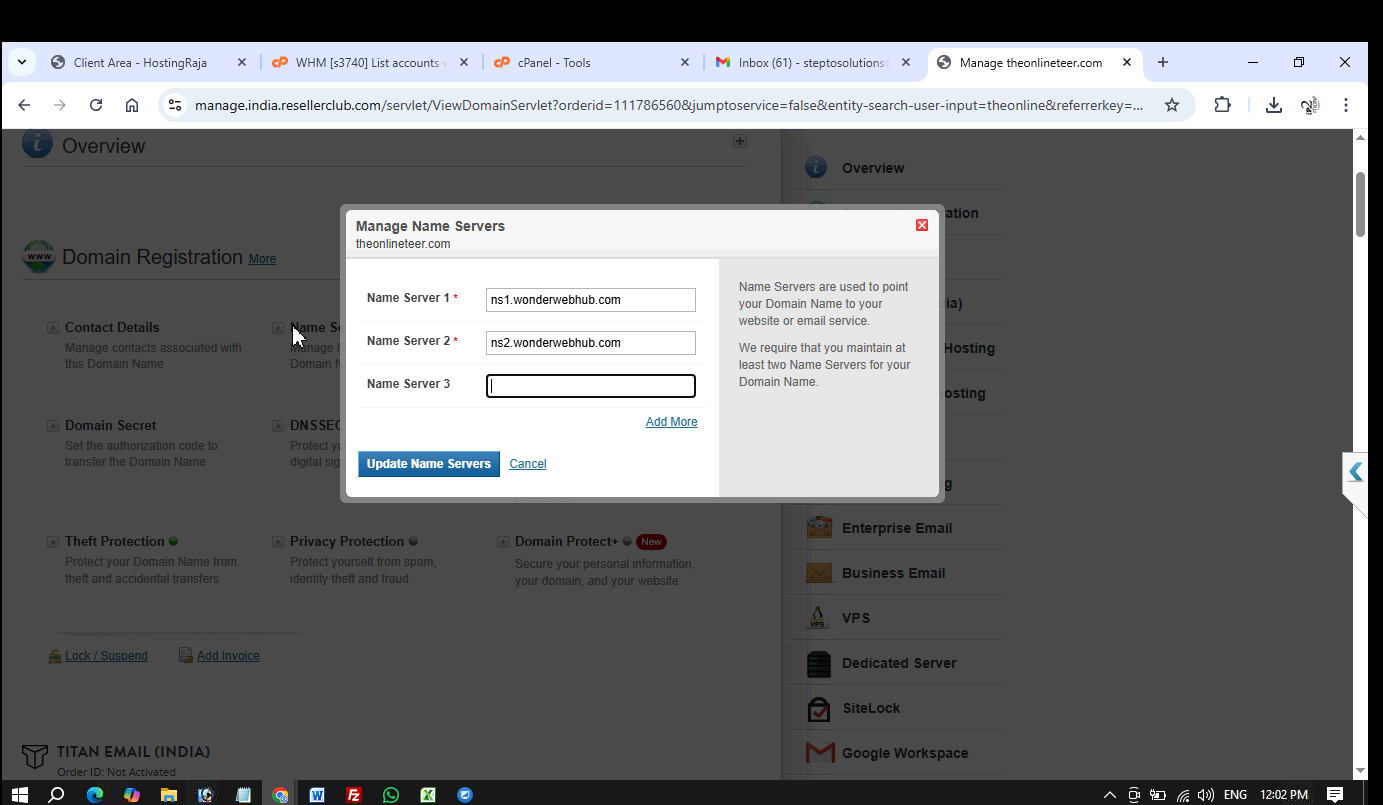The height and width of the screenshot is (805, 1383).
Task: Open the Chrome downloads icon
Action: 1273,105
